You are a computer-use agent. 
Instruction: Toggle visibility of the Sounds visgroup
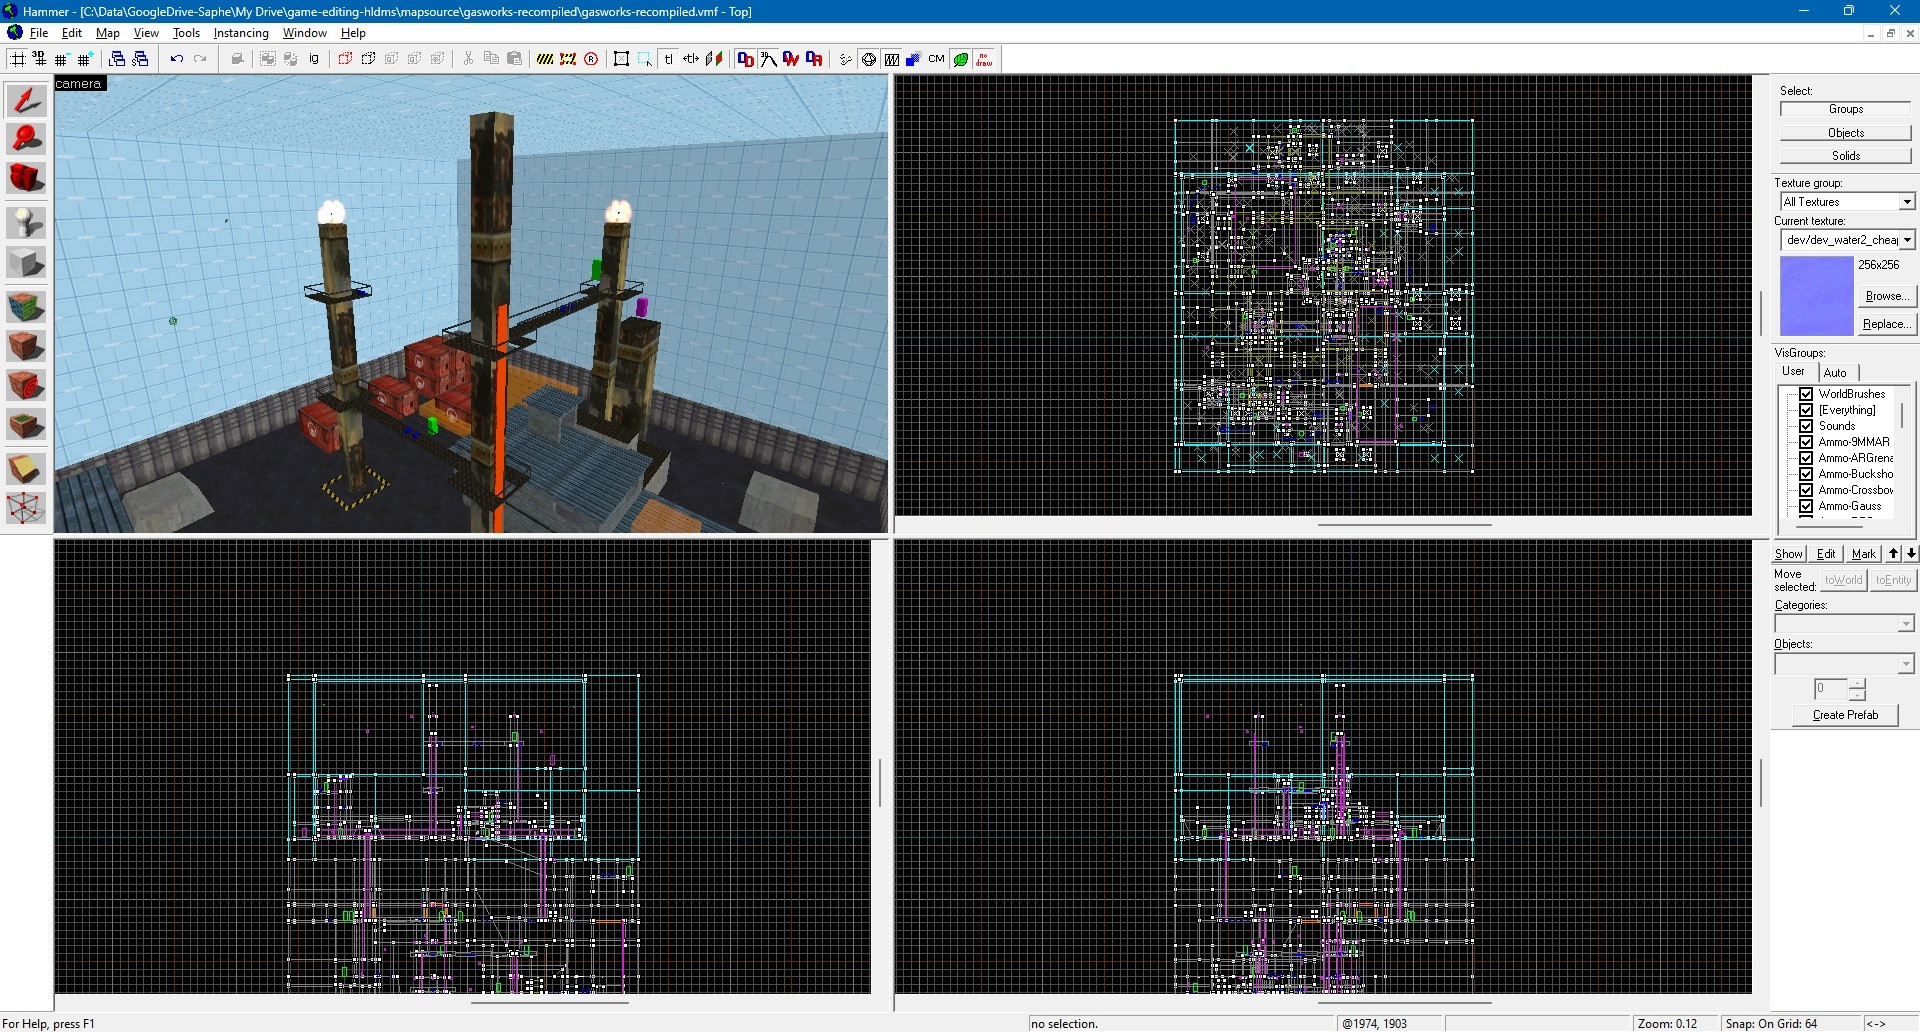(x=1806, y=425)
